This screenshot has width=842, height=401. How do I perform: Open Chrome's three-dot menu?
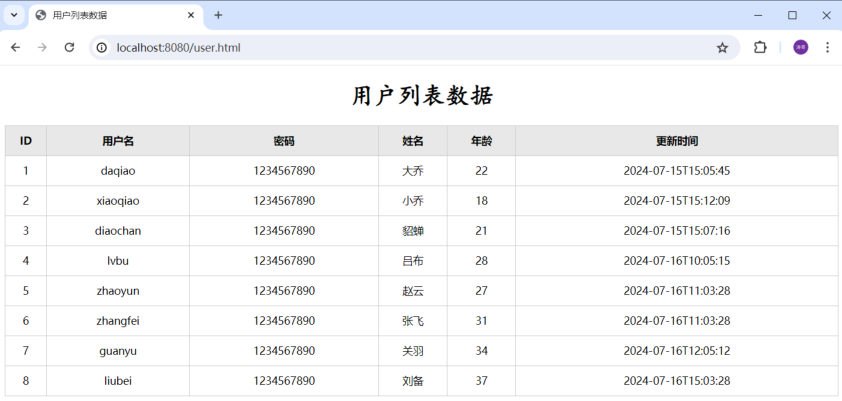pos(828,48)
